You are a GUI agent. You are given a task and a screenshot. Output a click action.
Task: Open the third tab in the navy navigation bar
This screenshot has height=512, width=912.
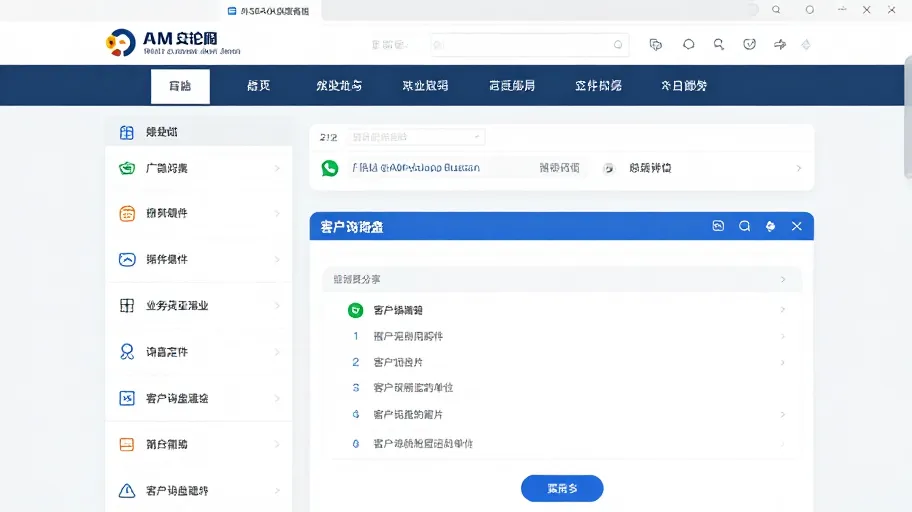(339, 86)
